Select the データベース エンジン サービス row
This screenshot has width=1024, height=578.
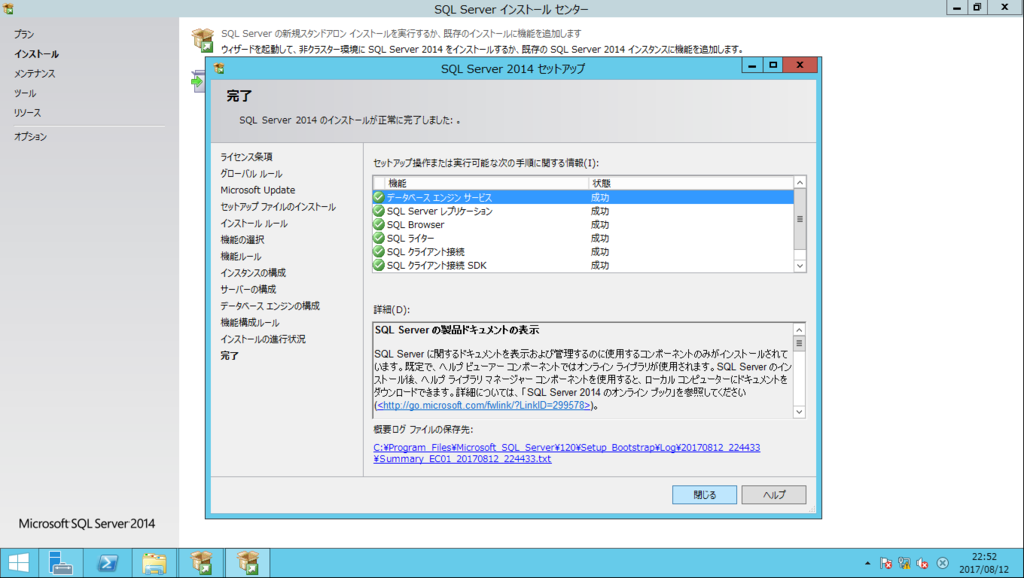point(583,197)
